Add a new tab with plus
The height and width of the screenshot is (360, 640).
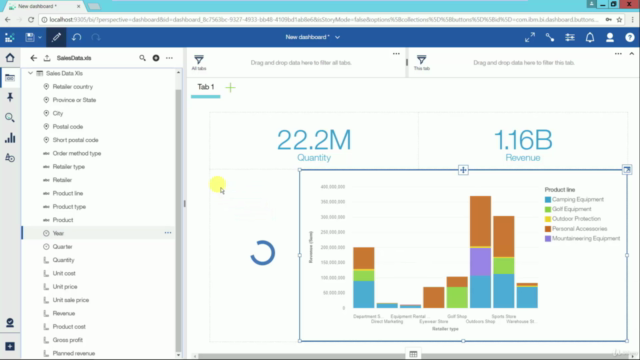[x=231, y=87]
